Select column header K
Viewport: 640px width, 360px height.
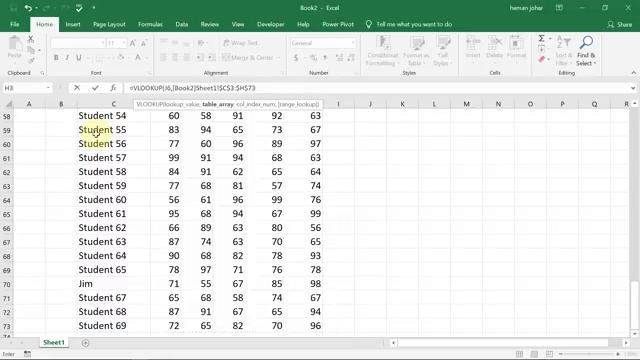[402, 104]
